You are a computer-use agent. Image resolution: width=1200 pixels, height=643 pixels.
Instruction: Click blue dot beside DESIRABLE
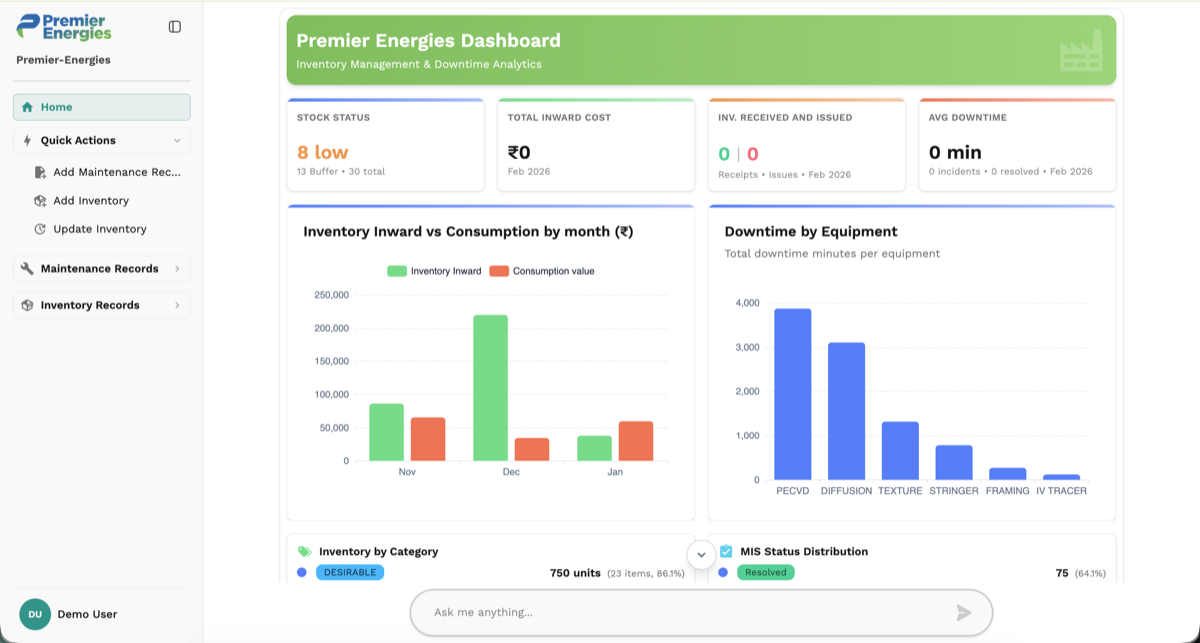pos(302,572)
